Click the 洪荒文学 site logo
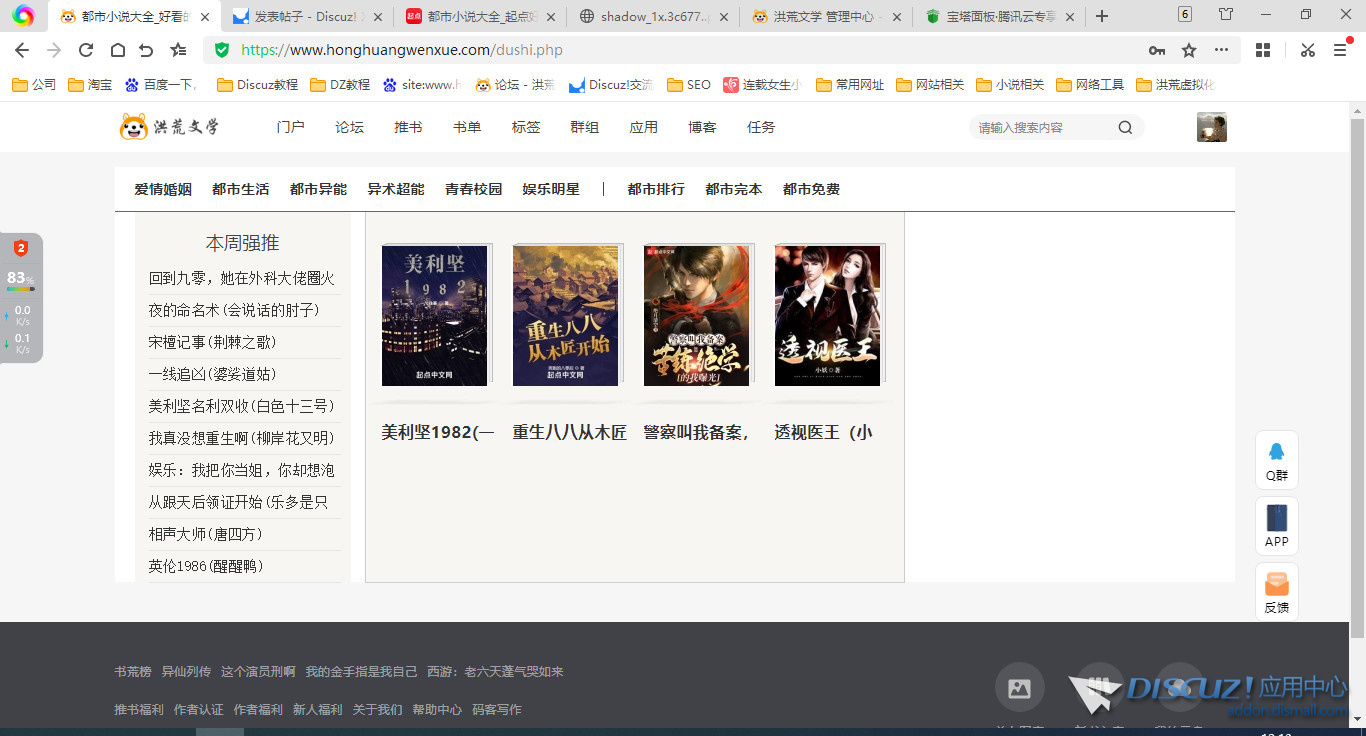This screenshot has width=1366, height=736. pyautogui.click(x=168, y=127)
